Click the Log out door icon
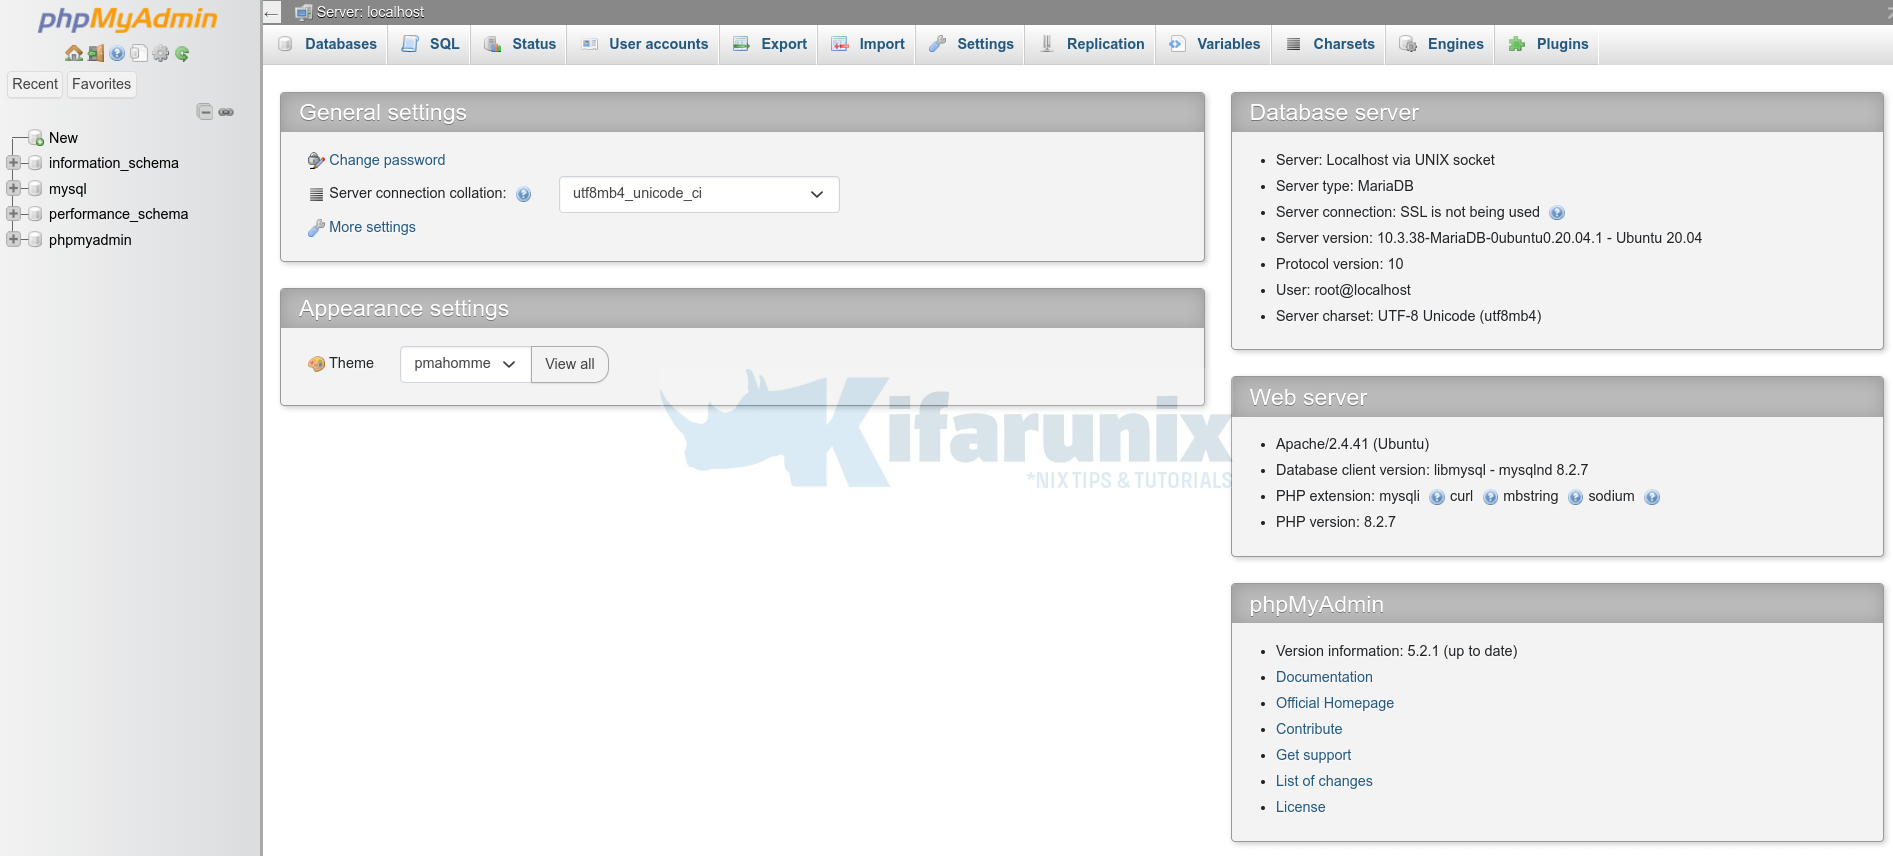The height and width of the screenshot is (856, 1893). 96,53
